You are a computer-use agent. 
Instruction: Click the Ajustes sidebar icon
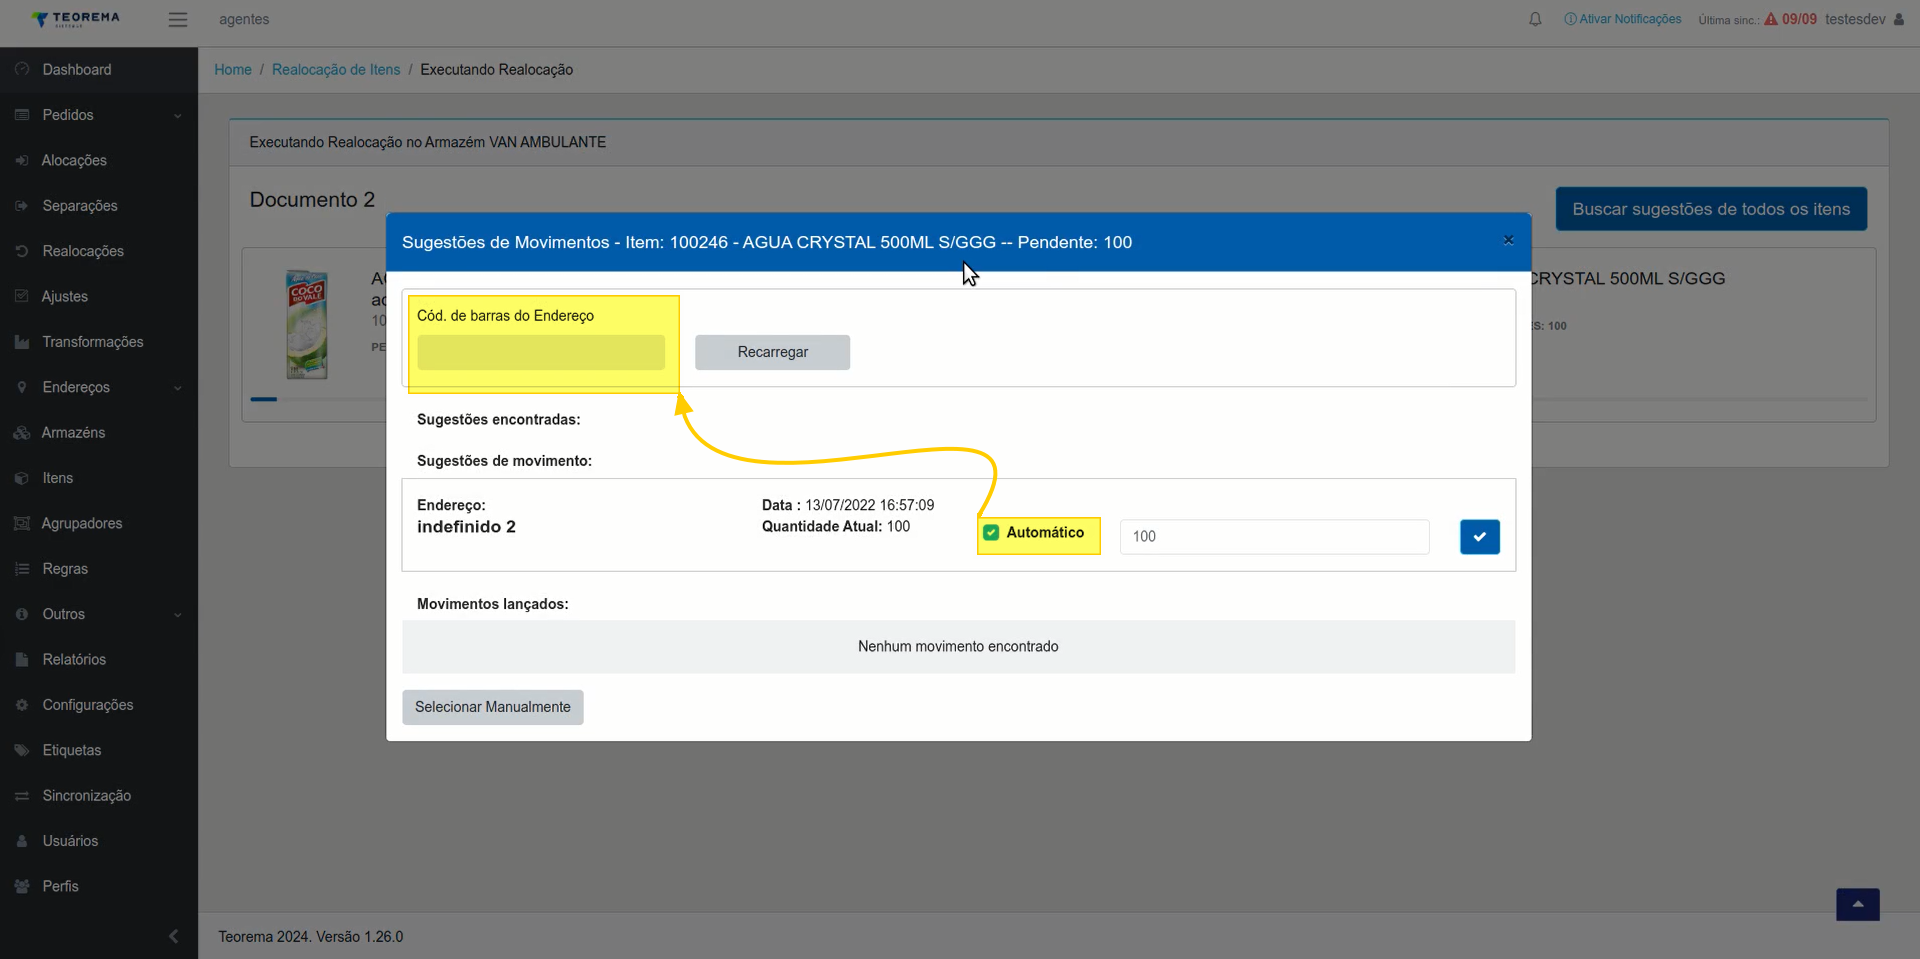tap(22, 296)
